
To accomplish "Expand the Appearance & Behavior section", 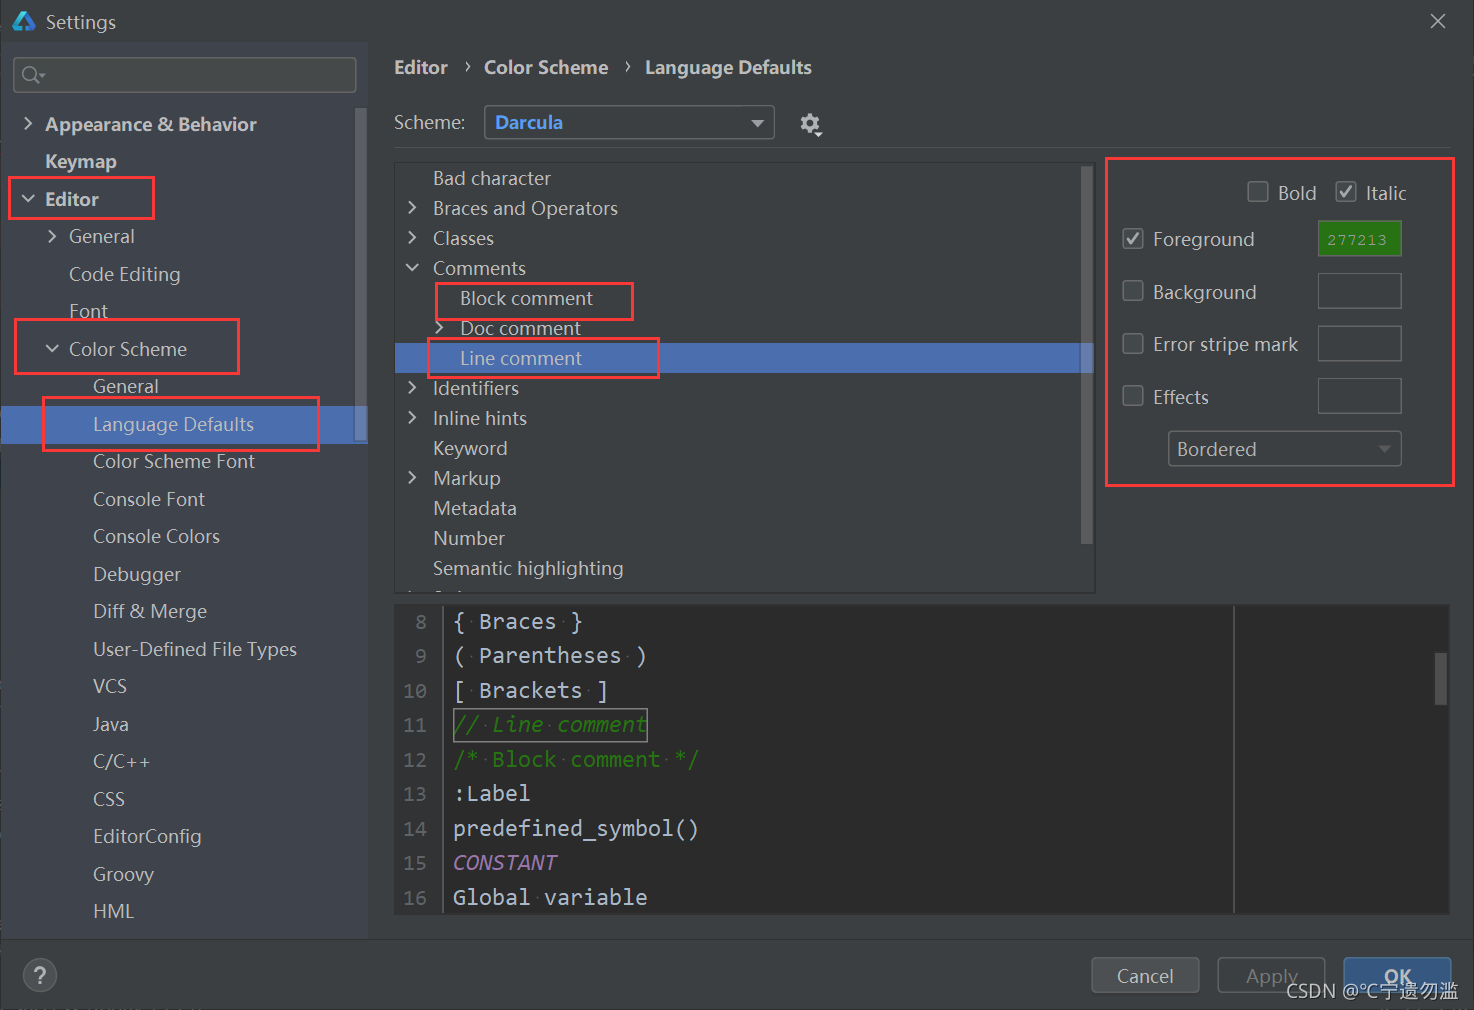I will click(27, 123).
